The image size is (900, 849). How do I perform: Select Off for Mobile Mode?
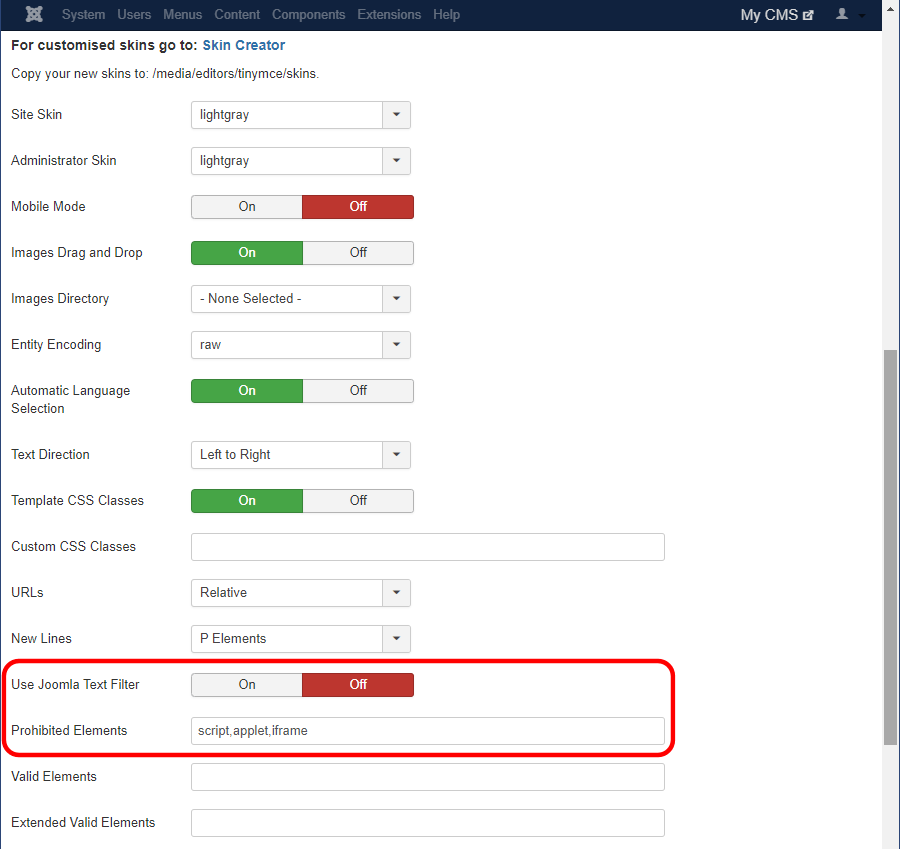click(358, 207)
